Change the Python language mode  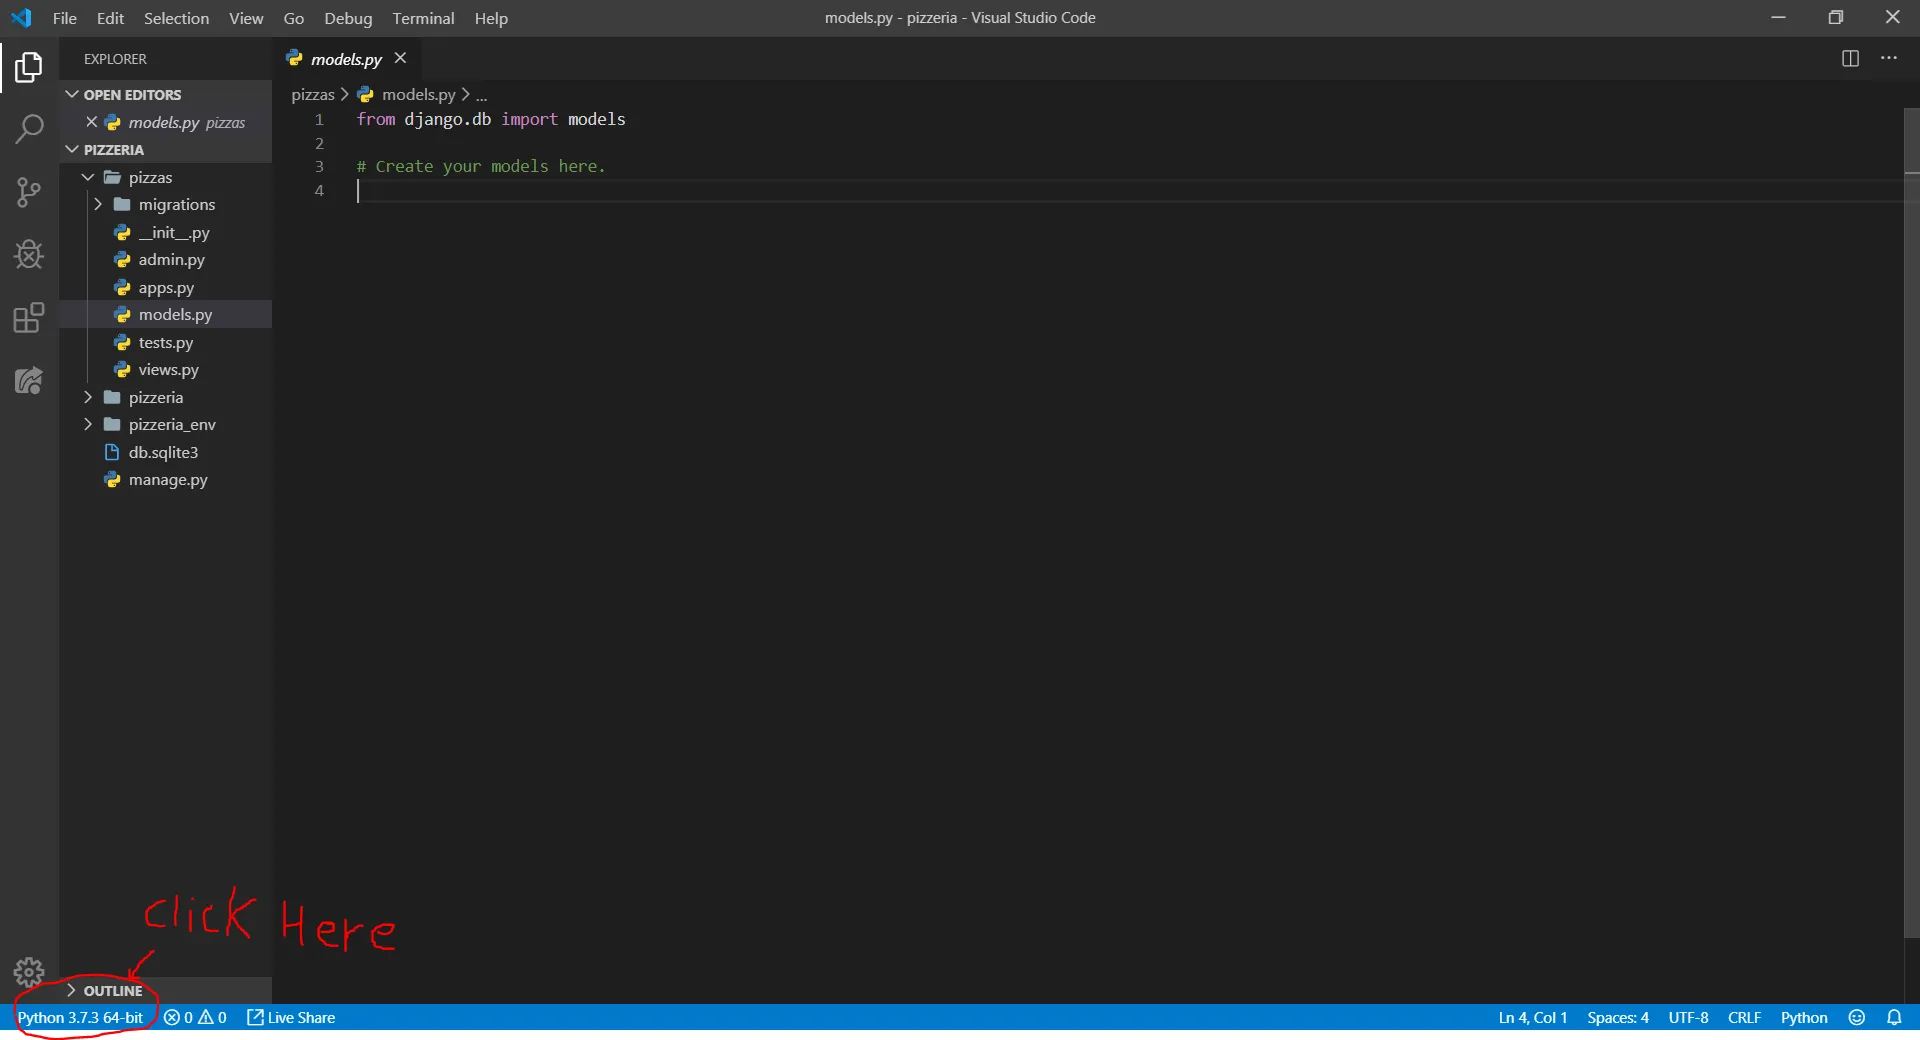[1804, 1017]
